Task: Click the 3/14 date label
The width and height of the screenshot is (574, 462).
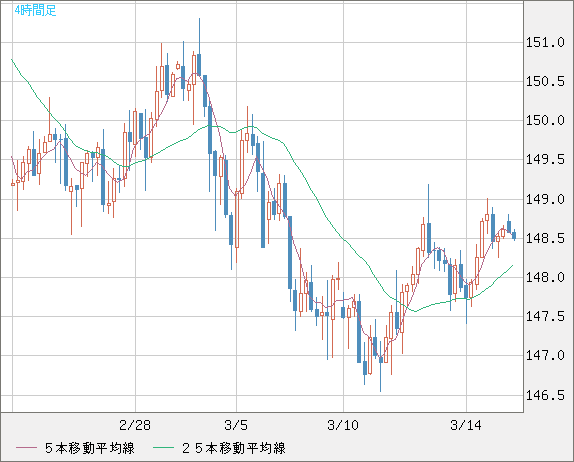Action: click(466, 425)
